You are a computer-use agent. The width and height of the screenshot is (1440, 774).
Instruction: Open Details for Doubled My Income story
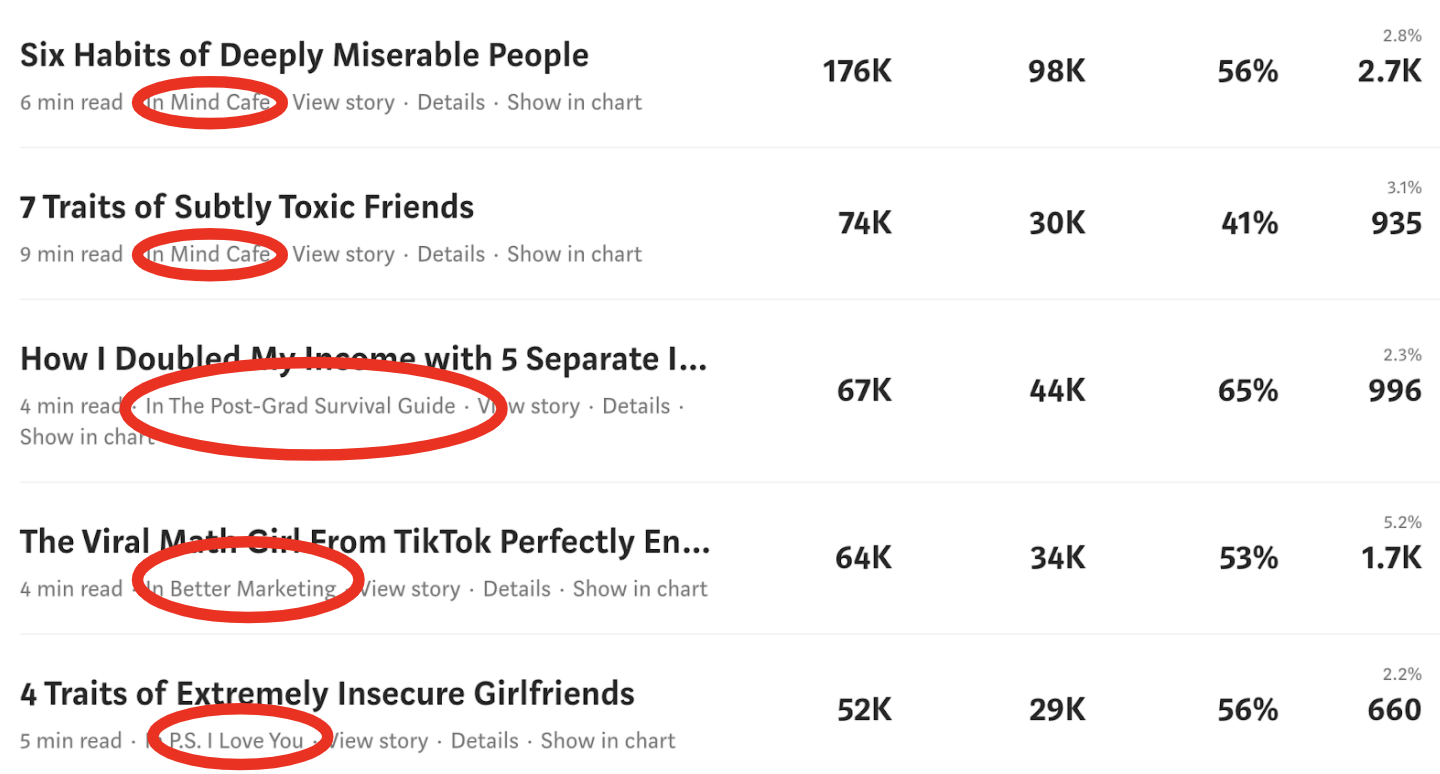click(x=636, y=406)
